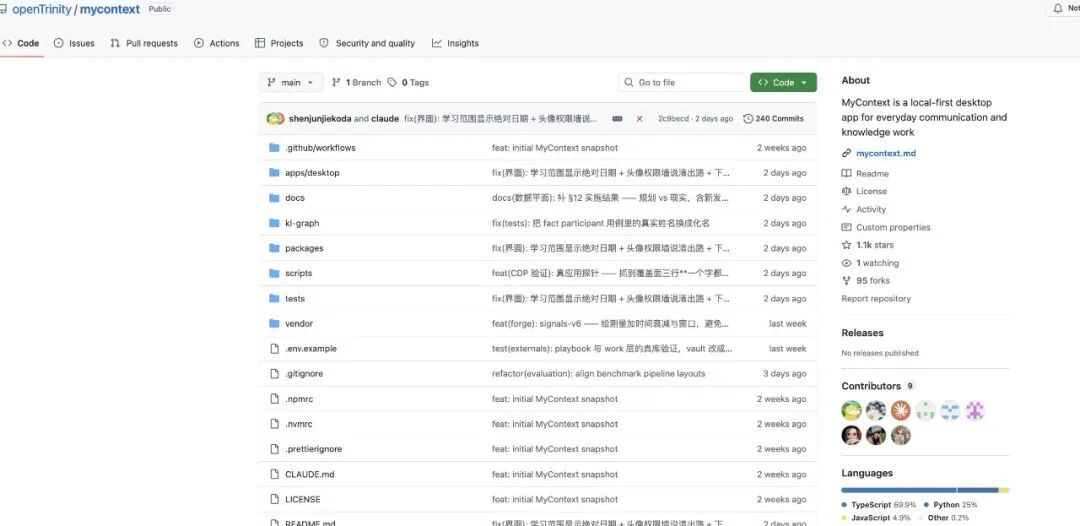Viewport: 1080px width, 526px height.
Task: Open the Pull requests tab
Action: click(144, 43)
